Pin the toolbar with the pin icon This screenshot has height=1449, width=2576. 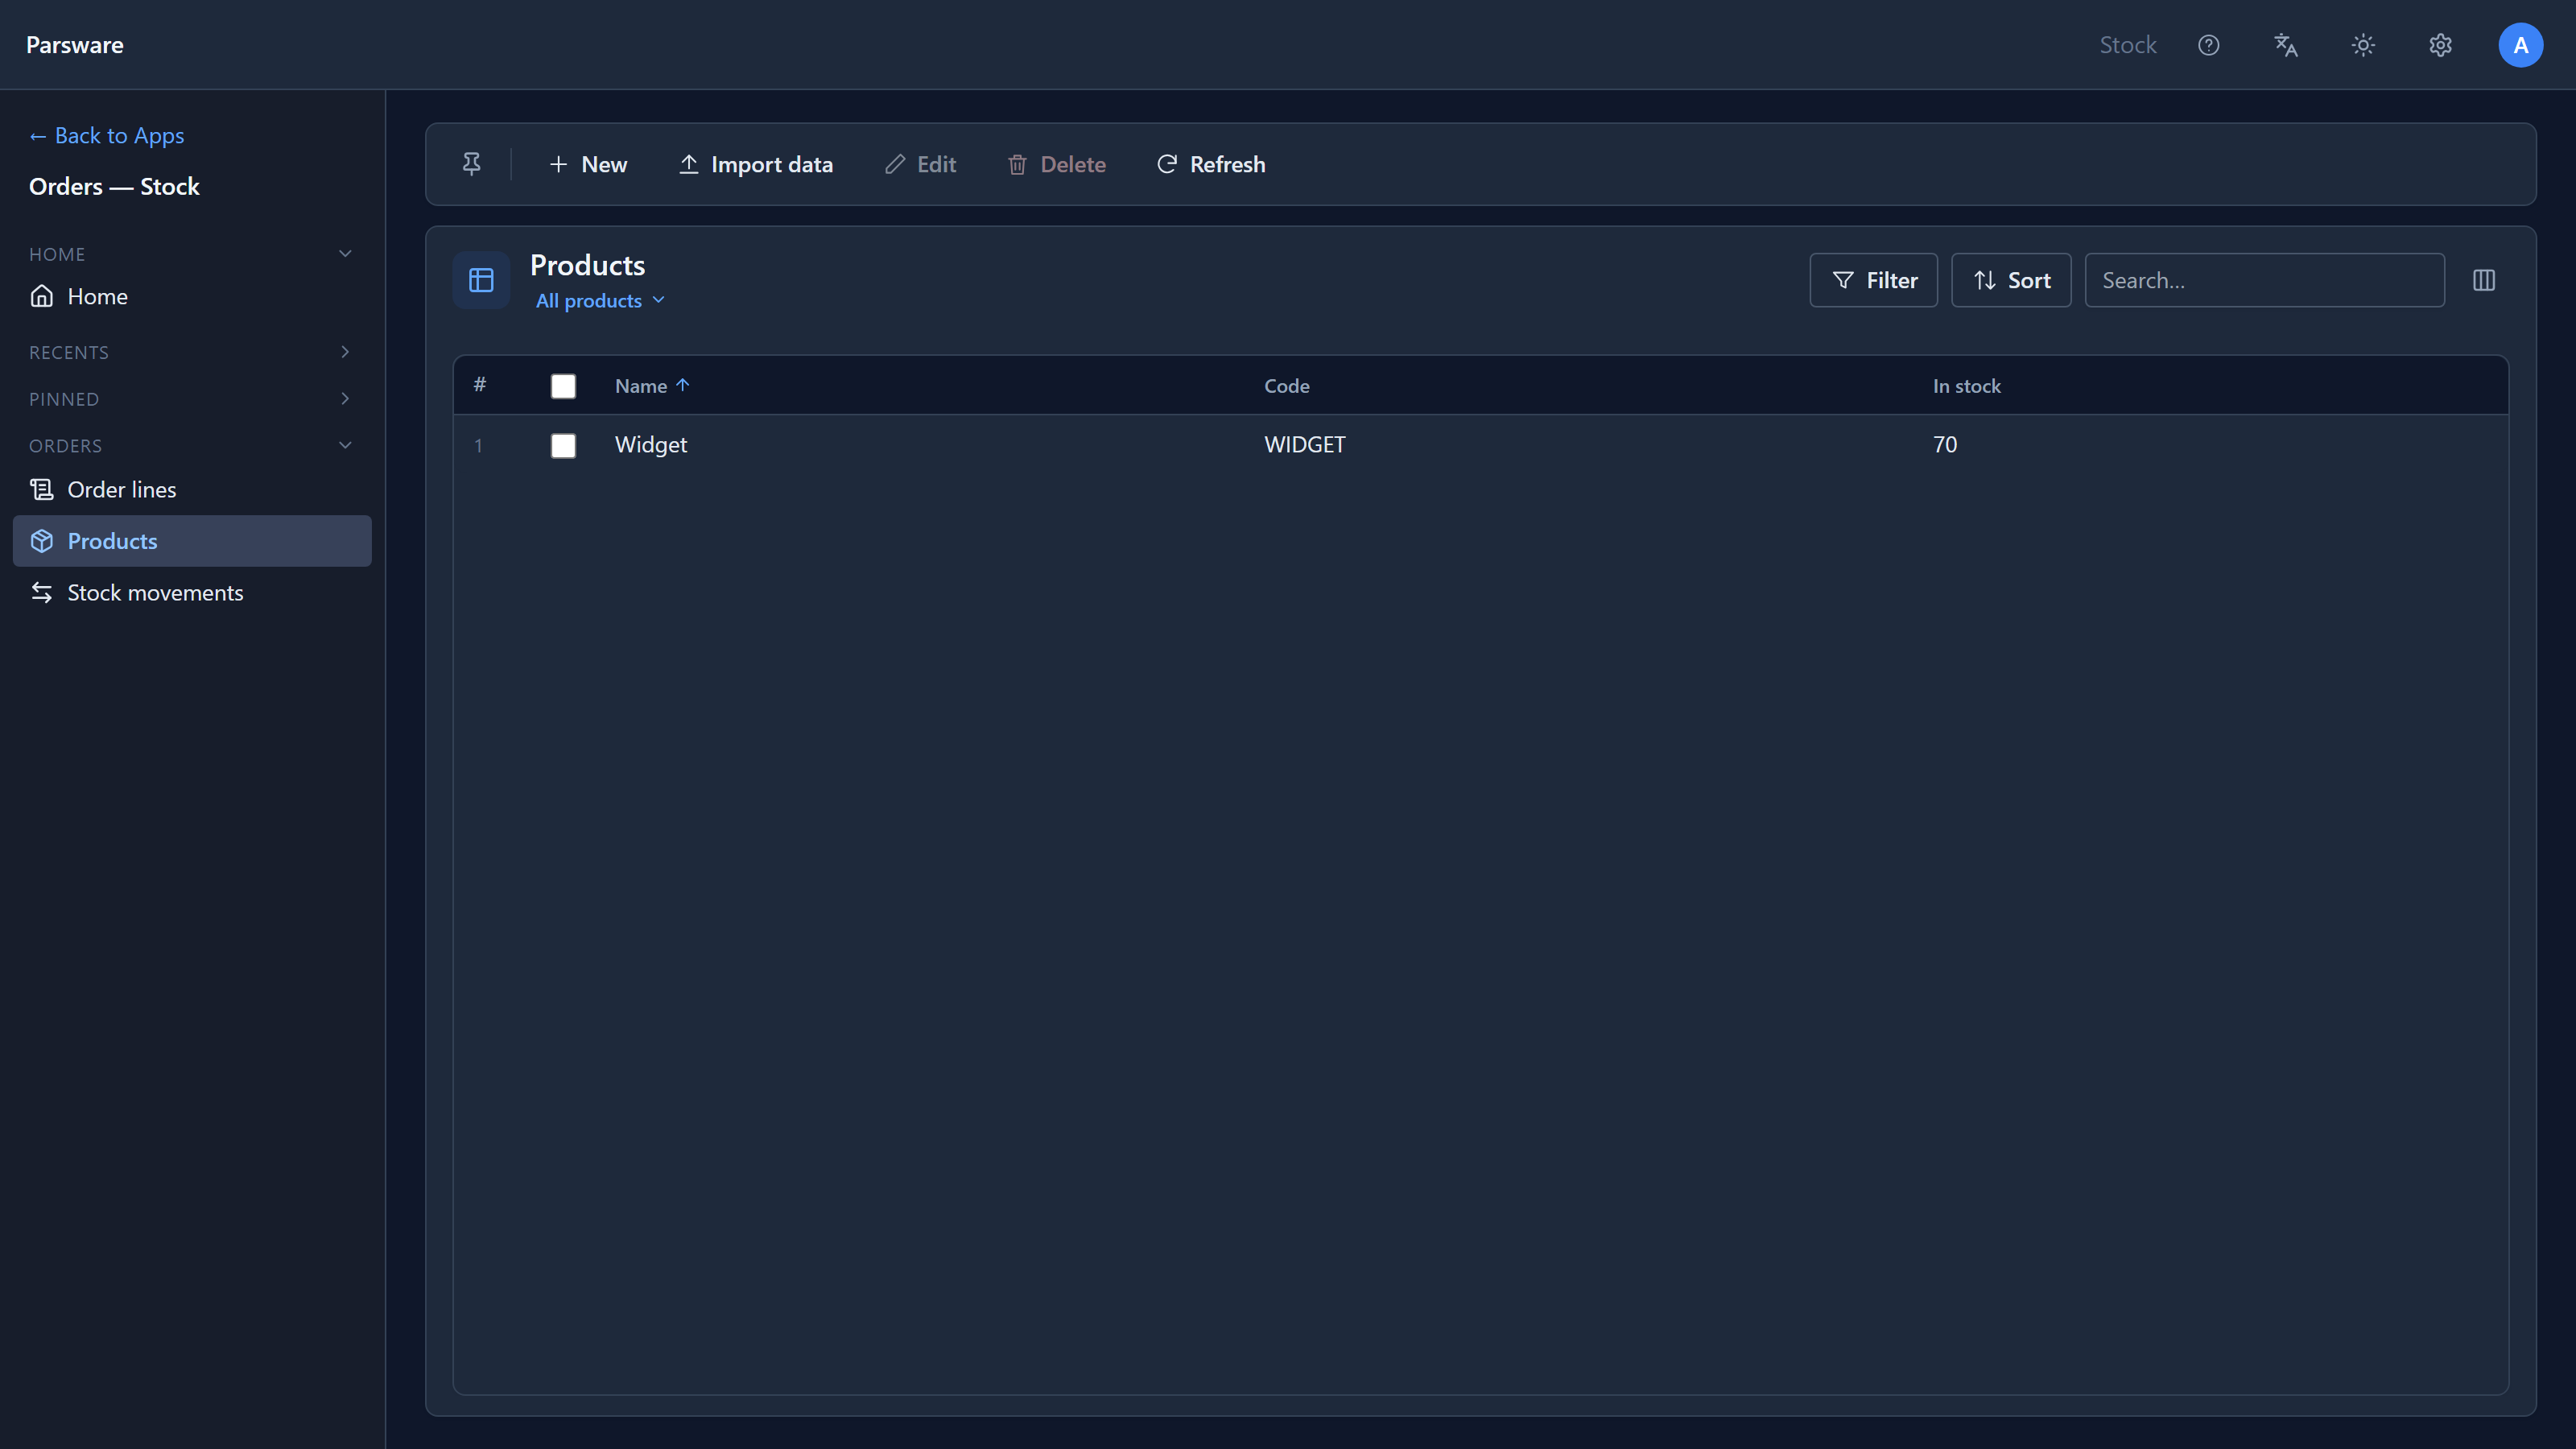pos(471,164)
